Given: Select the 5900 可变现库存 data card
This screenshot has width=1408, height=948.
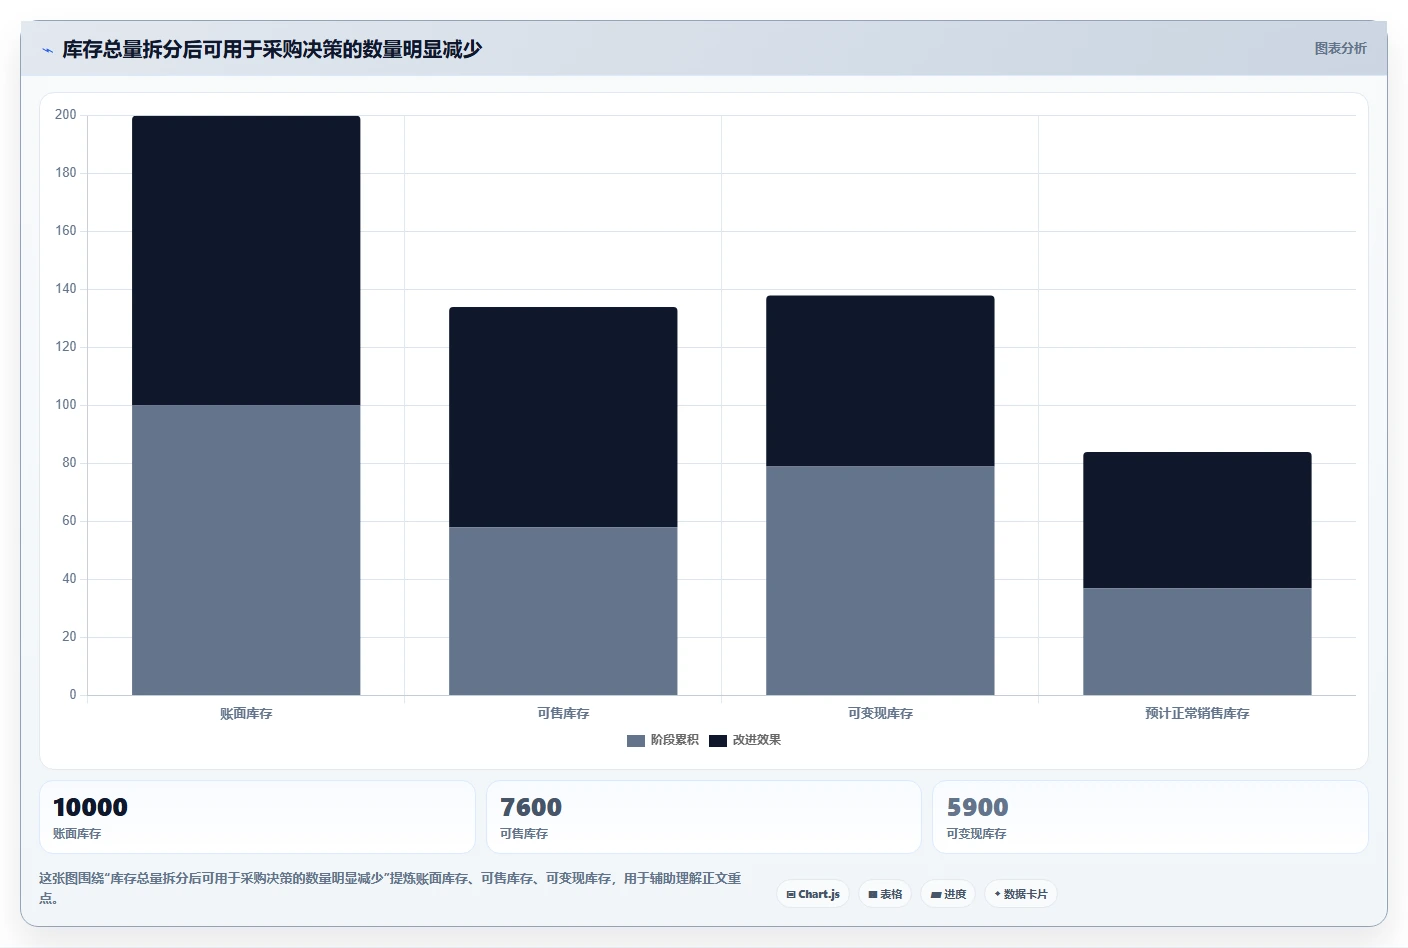Looking at the screenshot, I should [1150, 817].
